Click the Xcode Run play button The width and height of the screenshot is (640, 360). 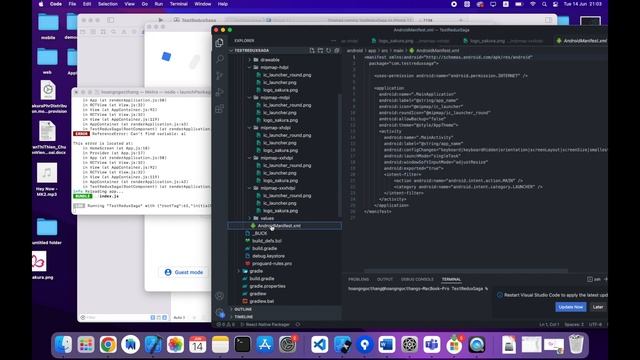pyautogui.click(x=161, y=20)
